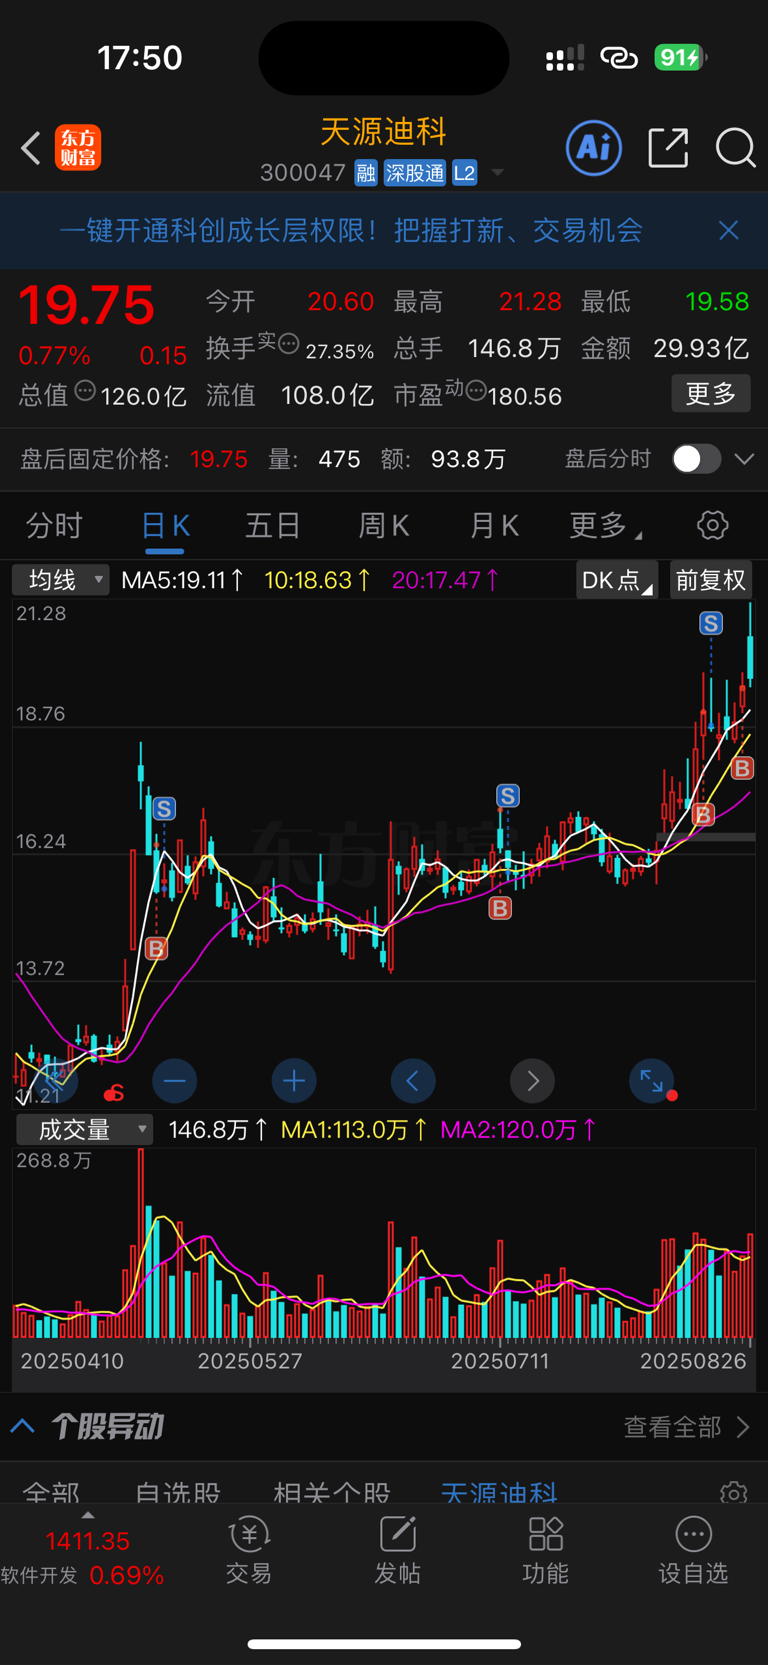Move chart right with arrow button
769x1665 pixels.
[532, 1081]
